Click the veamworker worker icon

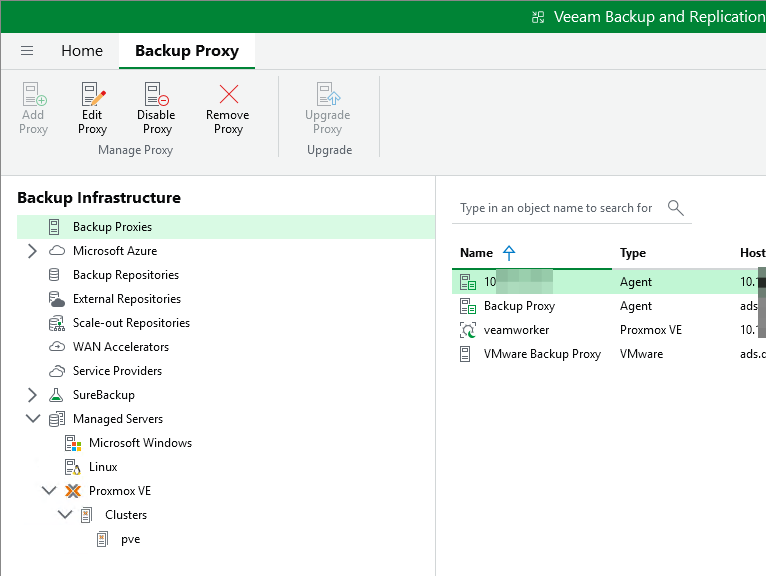[468, 330]
